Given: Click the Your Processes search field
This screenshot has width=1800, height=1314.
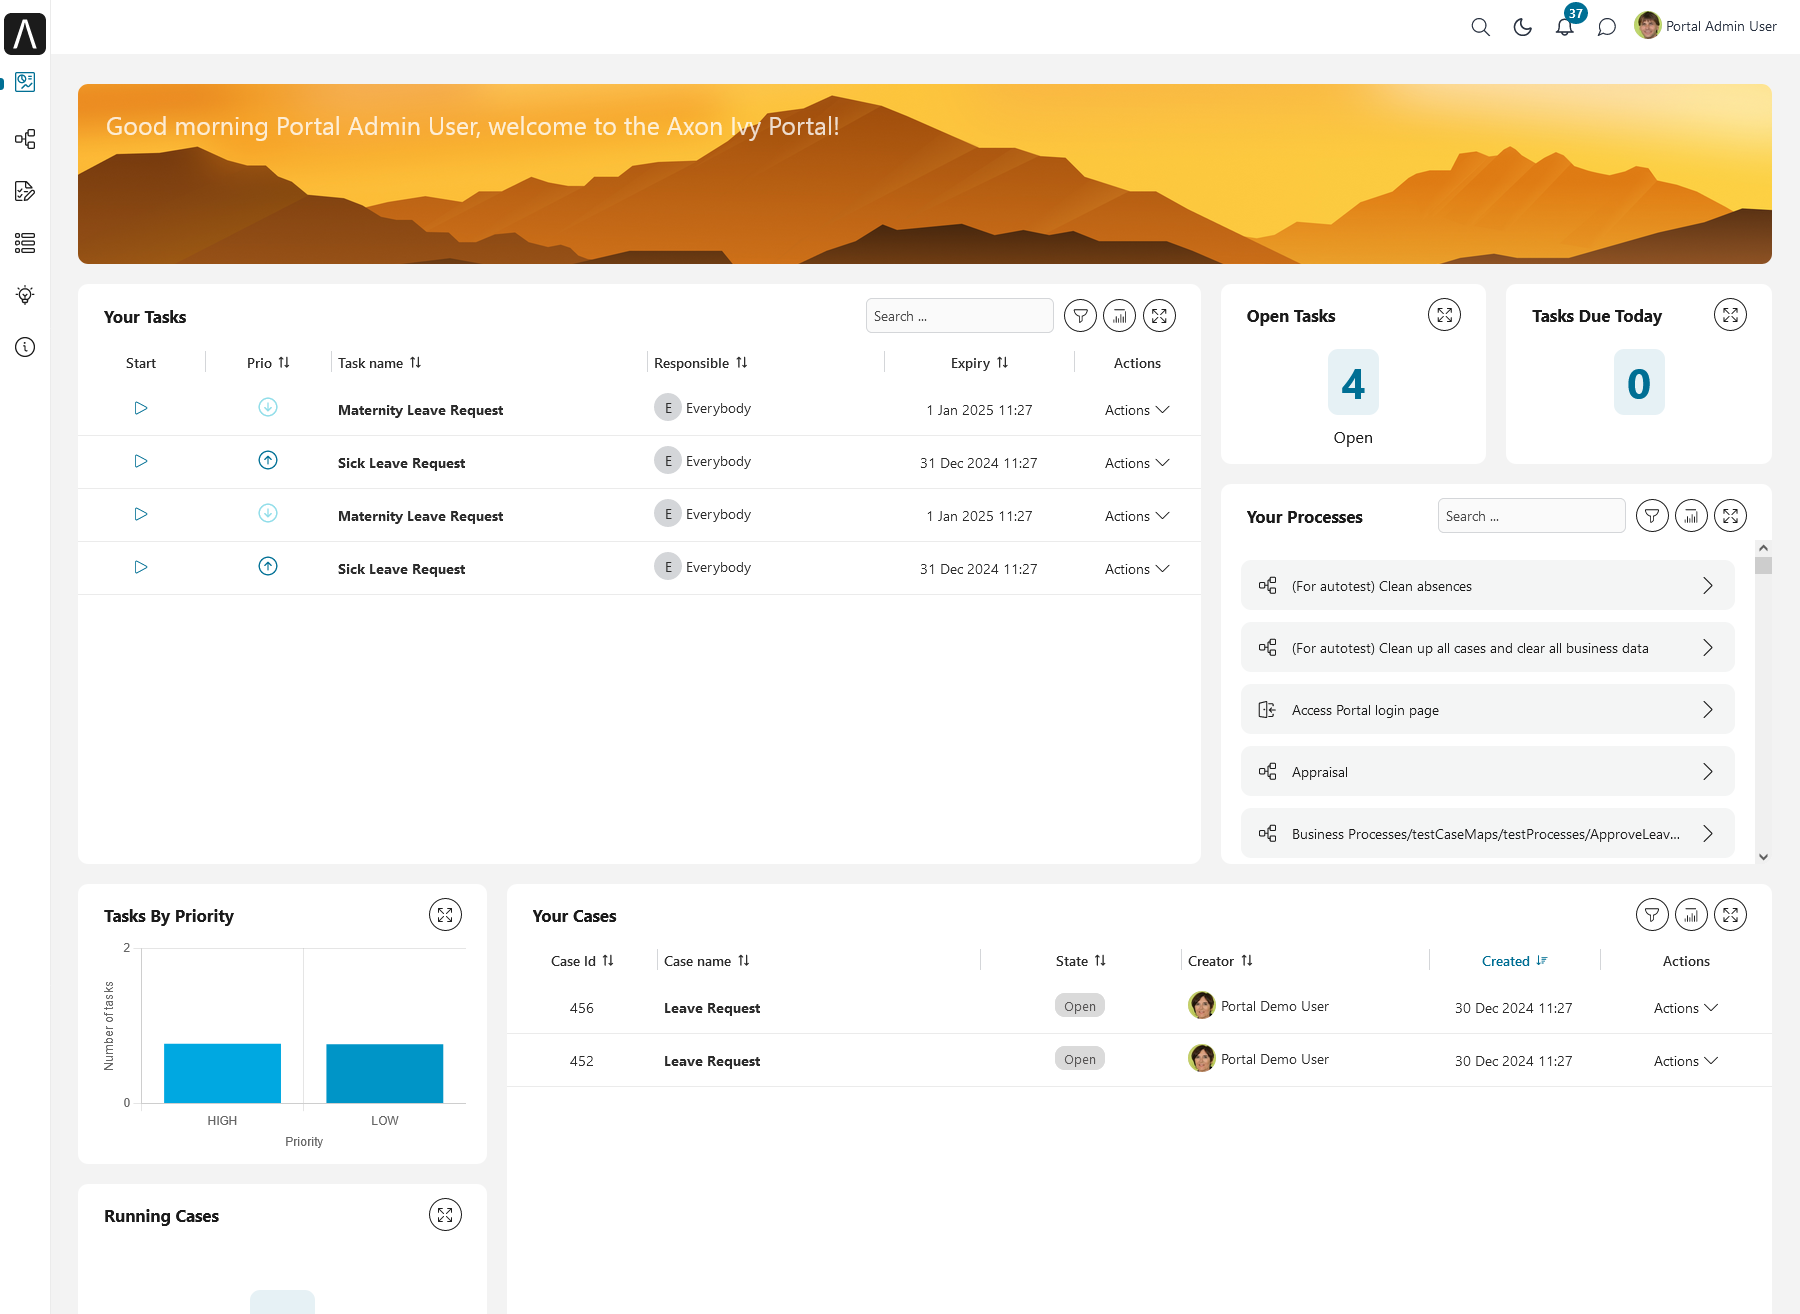Looking at the screenshot, I should (x=1531, y=516).
